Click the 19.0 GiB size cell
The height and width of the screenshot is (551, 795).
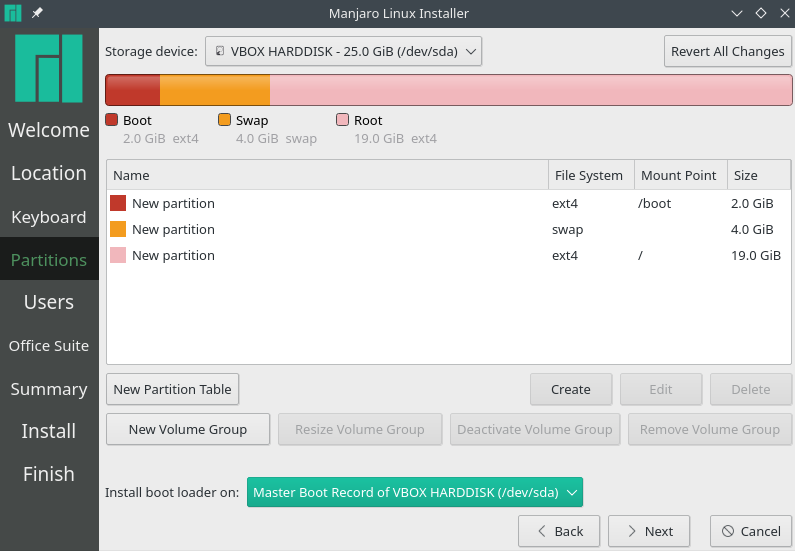(x=755, y=255)
